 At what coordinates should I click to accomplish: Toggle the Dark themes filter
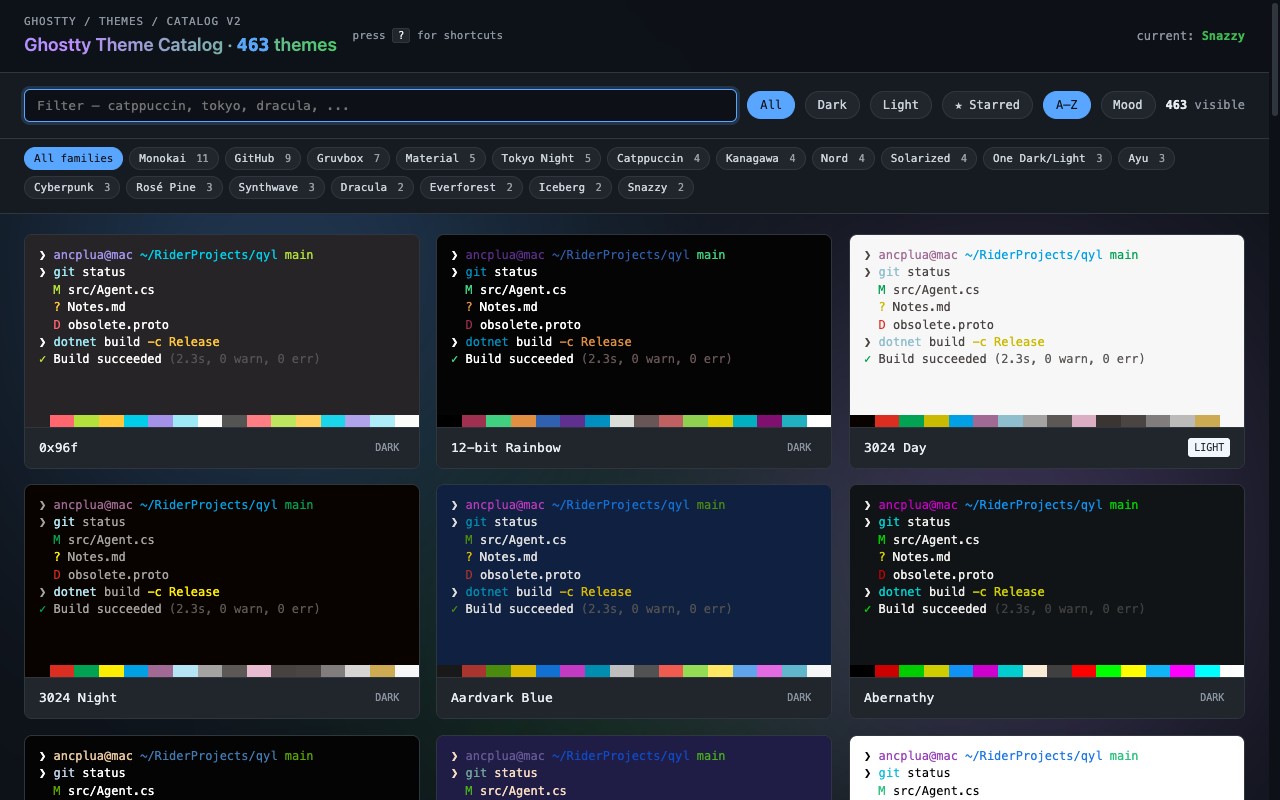(832, 105)
